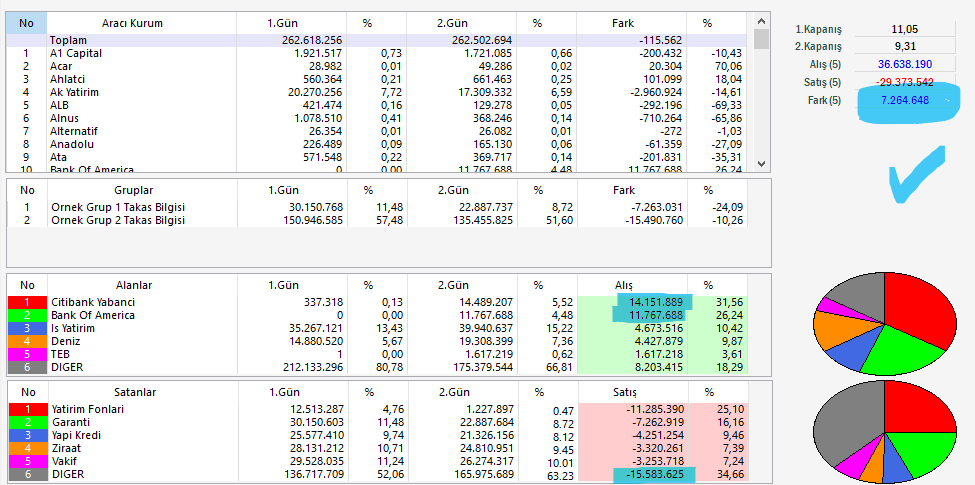975x485 pixels.
Task: Click the Vakif name in Satanlar
Action: [64, 461]
